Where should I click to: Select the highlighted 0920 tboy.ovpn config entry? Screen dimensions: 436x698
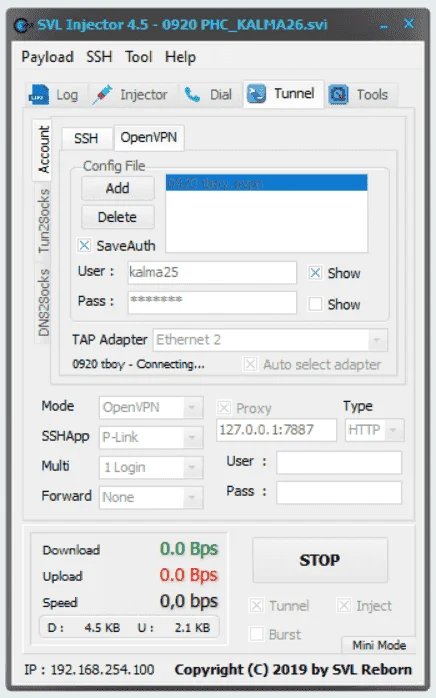tap(266, 183)
